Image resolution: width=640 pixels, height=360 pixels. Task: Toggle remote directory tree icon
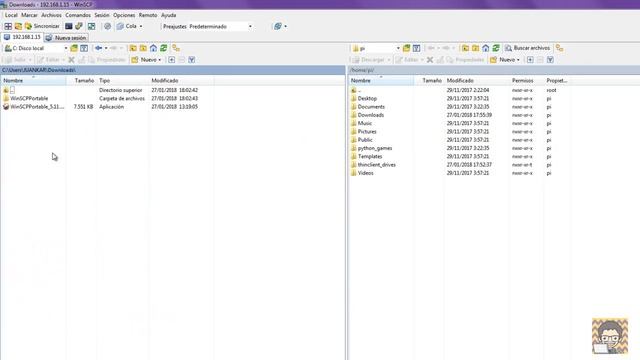pos(560,48)
